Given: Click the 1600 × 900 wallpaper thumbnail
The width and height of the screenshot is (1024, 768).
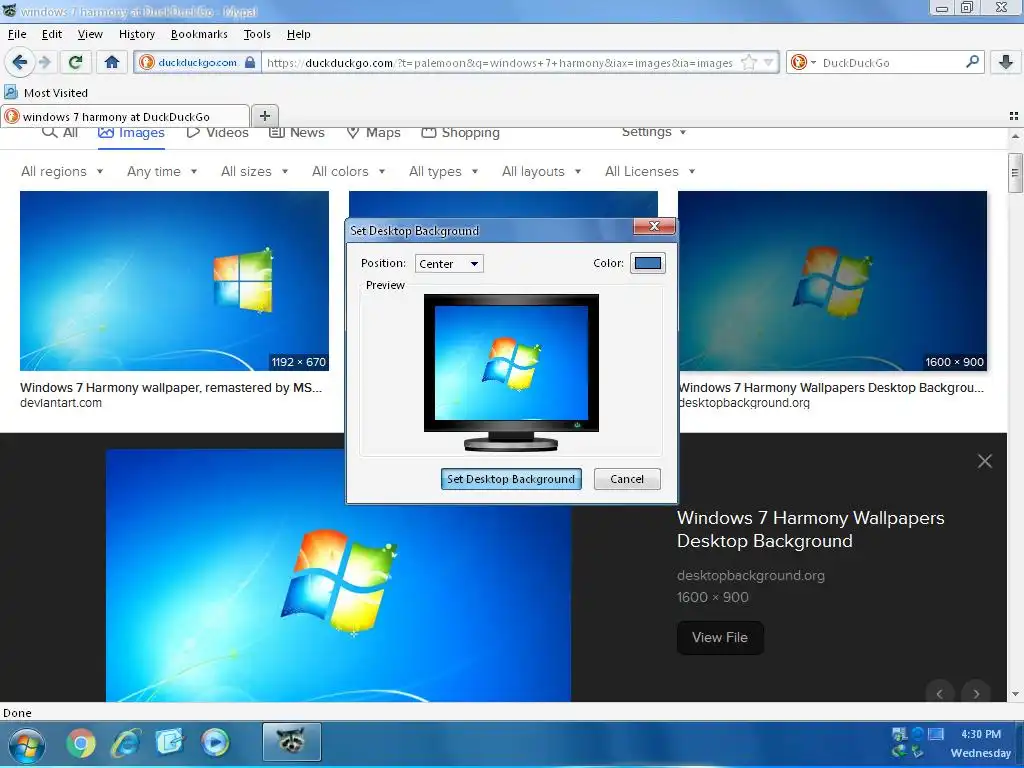Looking at the screenshot, I should pos(833,281).
